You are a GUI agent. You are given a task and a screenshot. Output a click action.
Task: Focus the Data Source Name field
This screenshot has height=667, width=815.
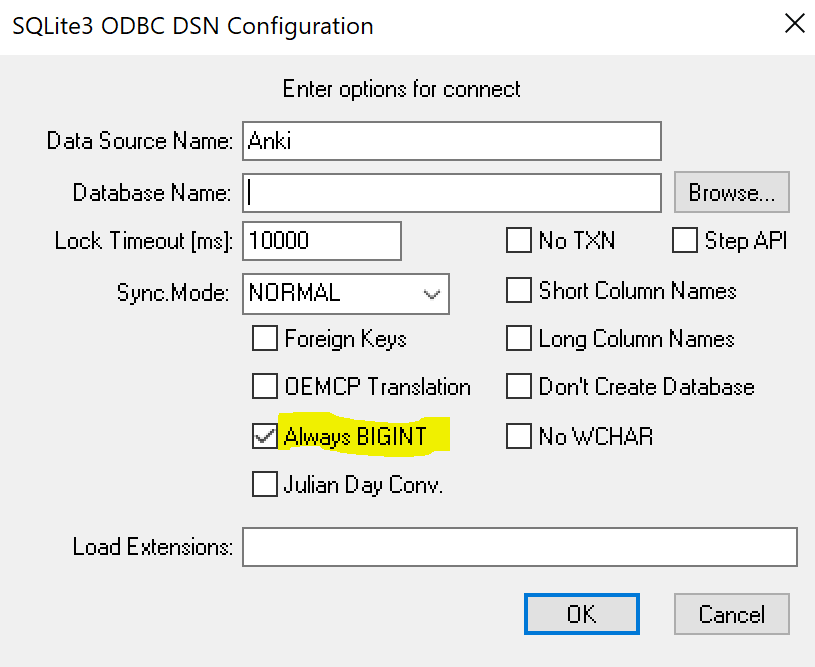click(452, 141)
